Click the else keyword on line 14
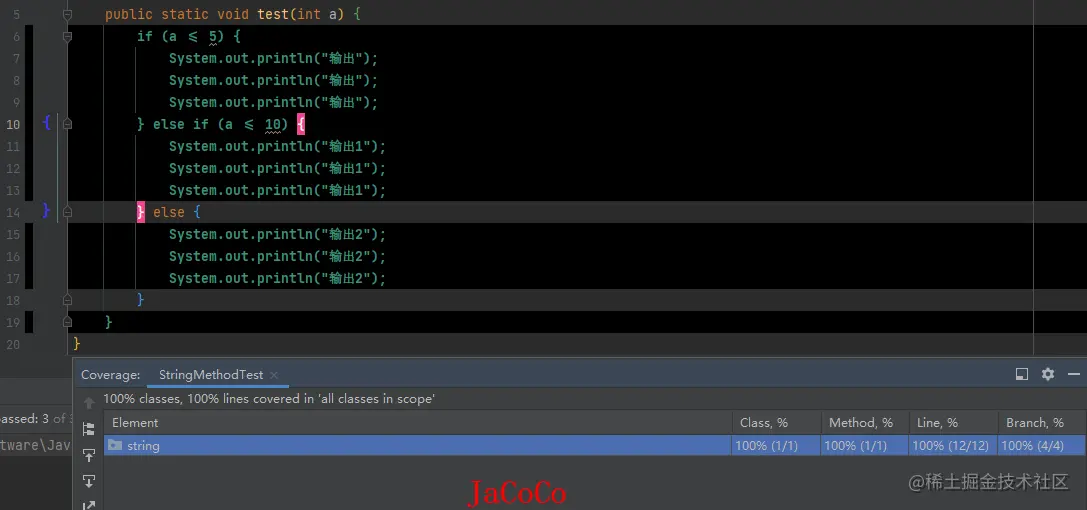Viewport: 1087px width, 510px height. click(x=168, y=212)
